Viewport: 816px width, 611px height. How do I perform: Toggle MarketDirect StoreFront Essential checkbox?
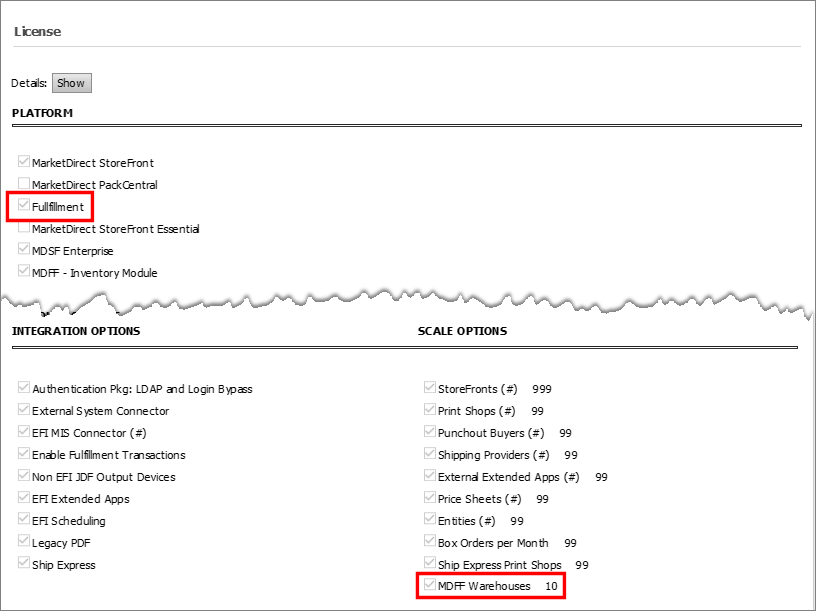pos(23,227)
